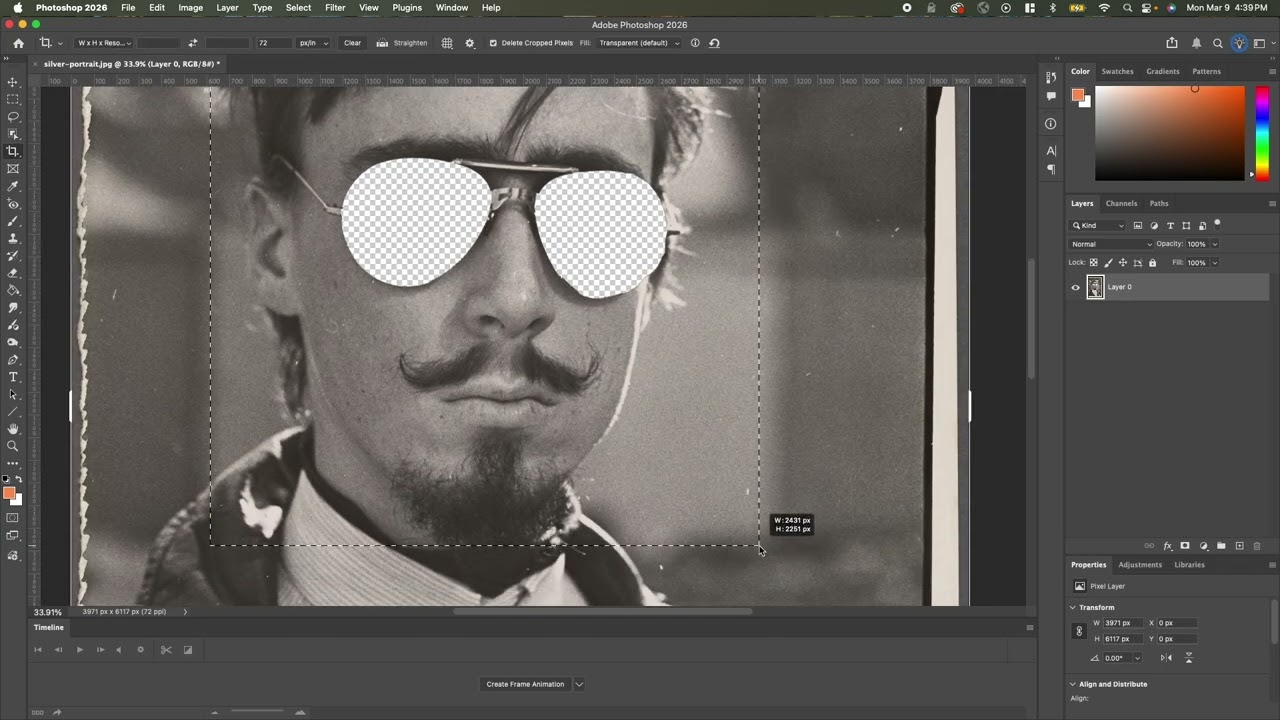Select the Hand tool
Image resolution: width=1280 pixels, height=720 pixels.
pos(13,429)
